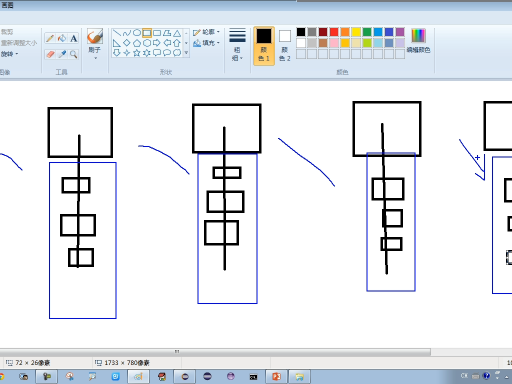Image resolution: width=512 pixels, height=384 pixels.
Task: Select the Pencil tool
Action: click(50, 38)
